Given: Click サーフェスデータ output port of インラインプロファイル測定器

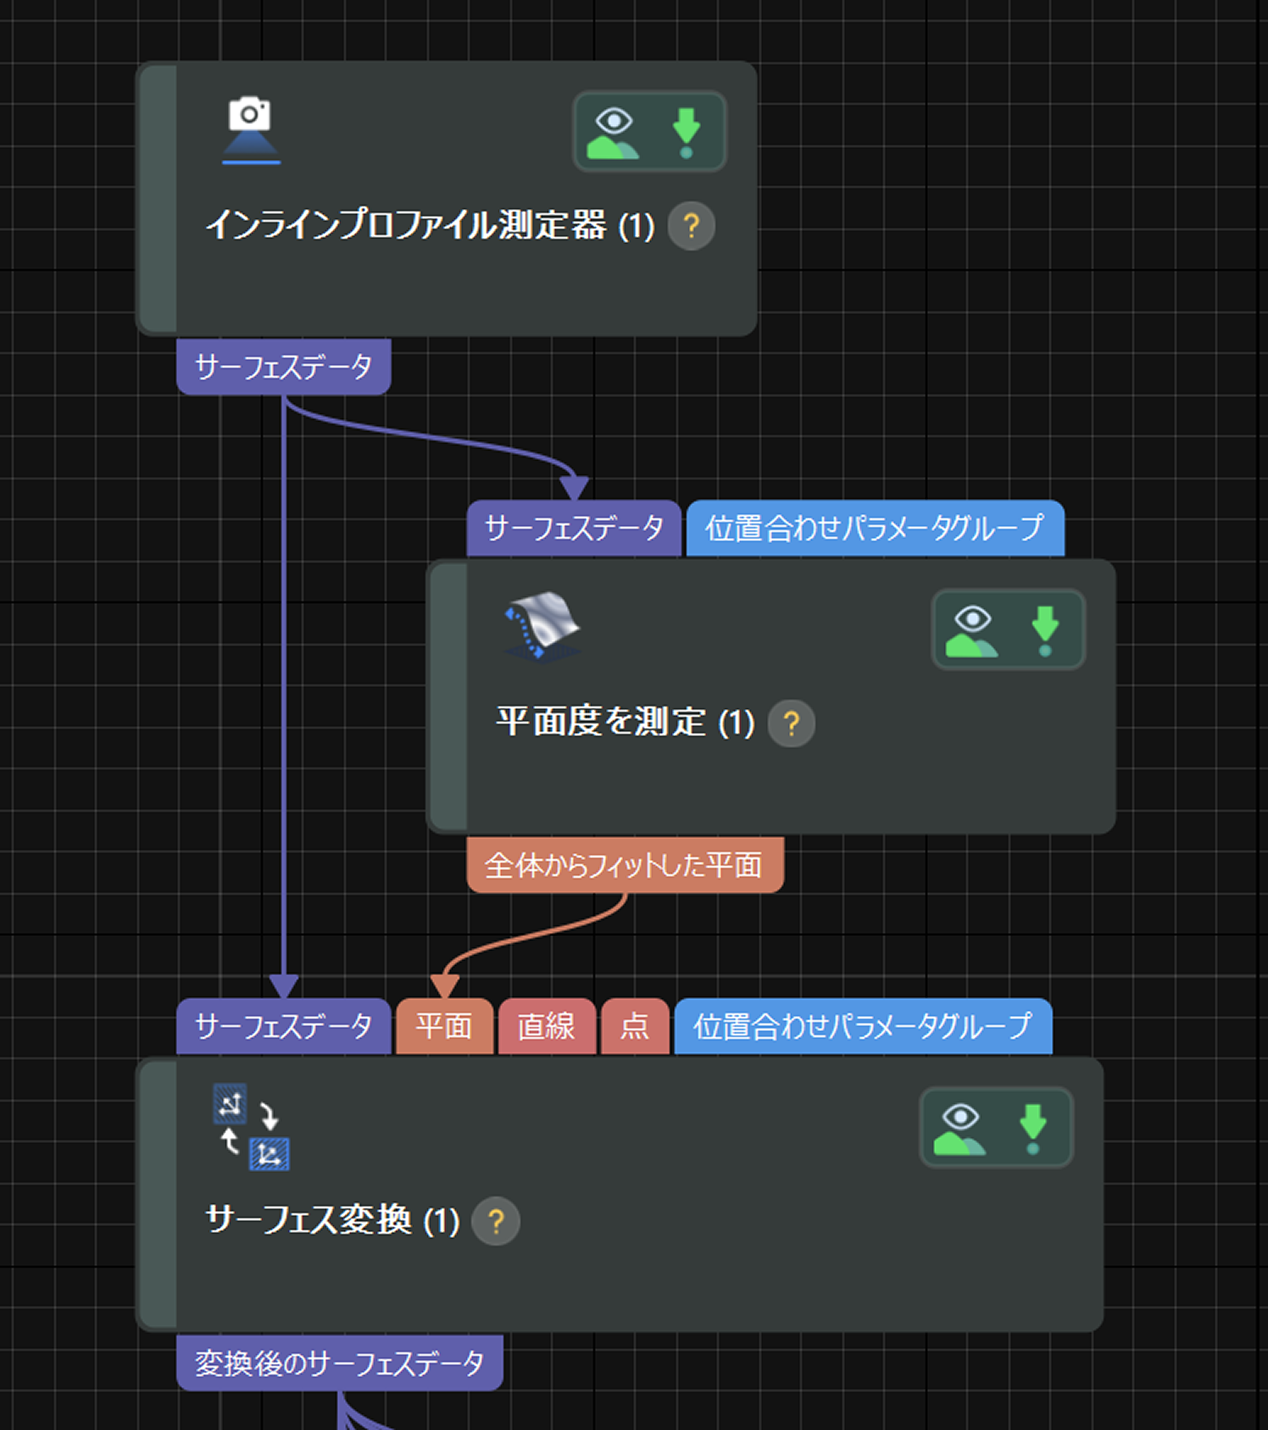Looking at the screenshot, I should pos(284,367).
